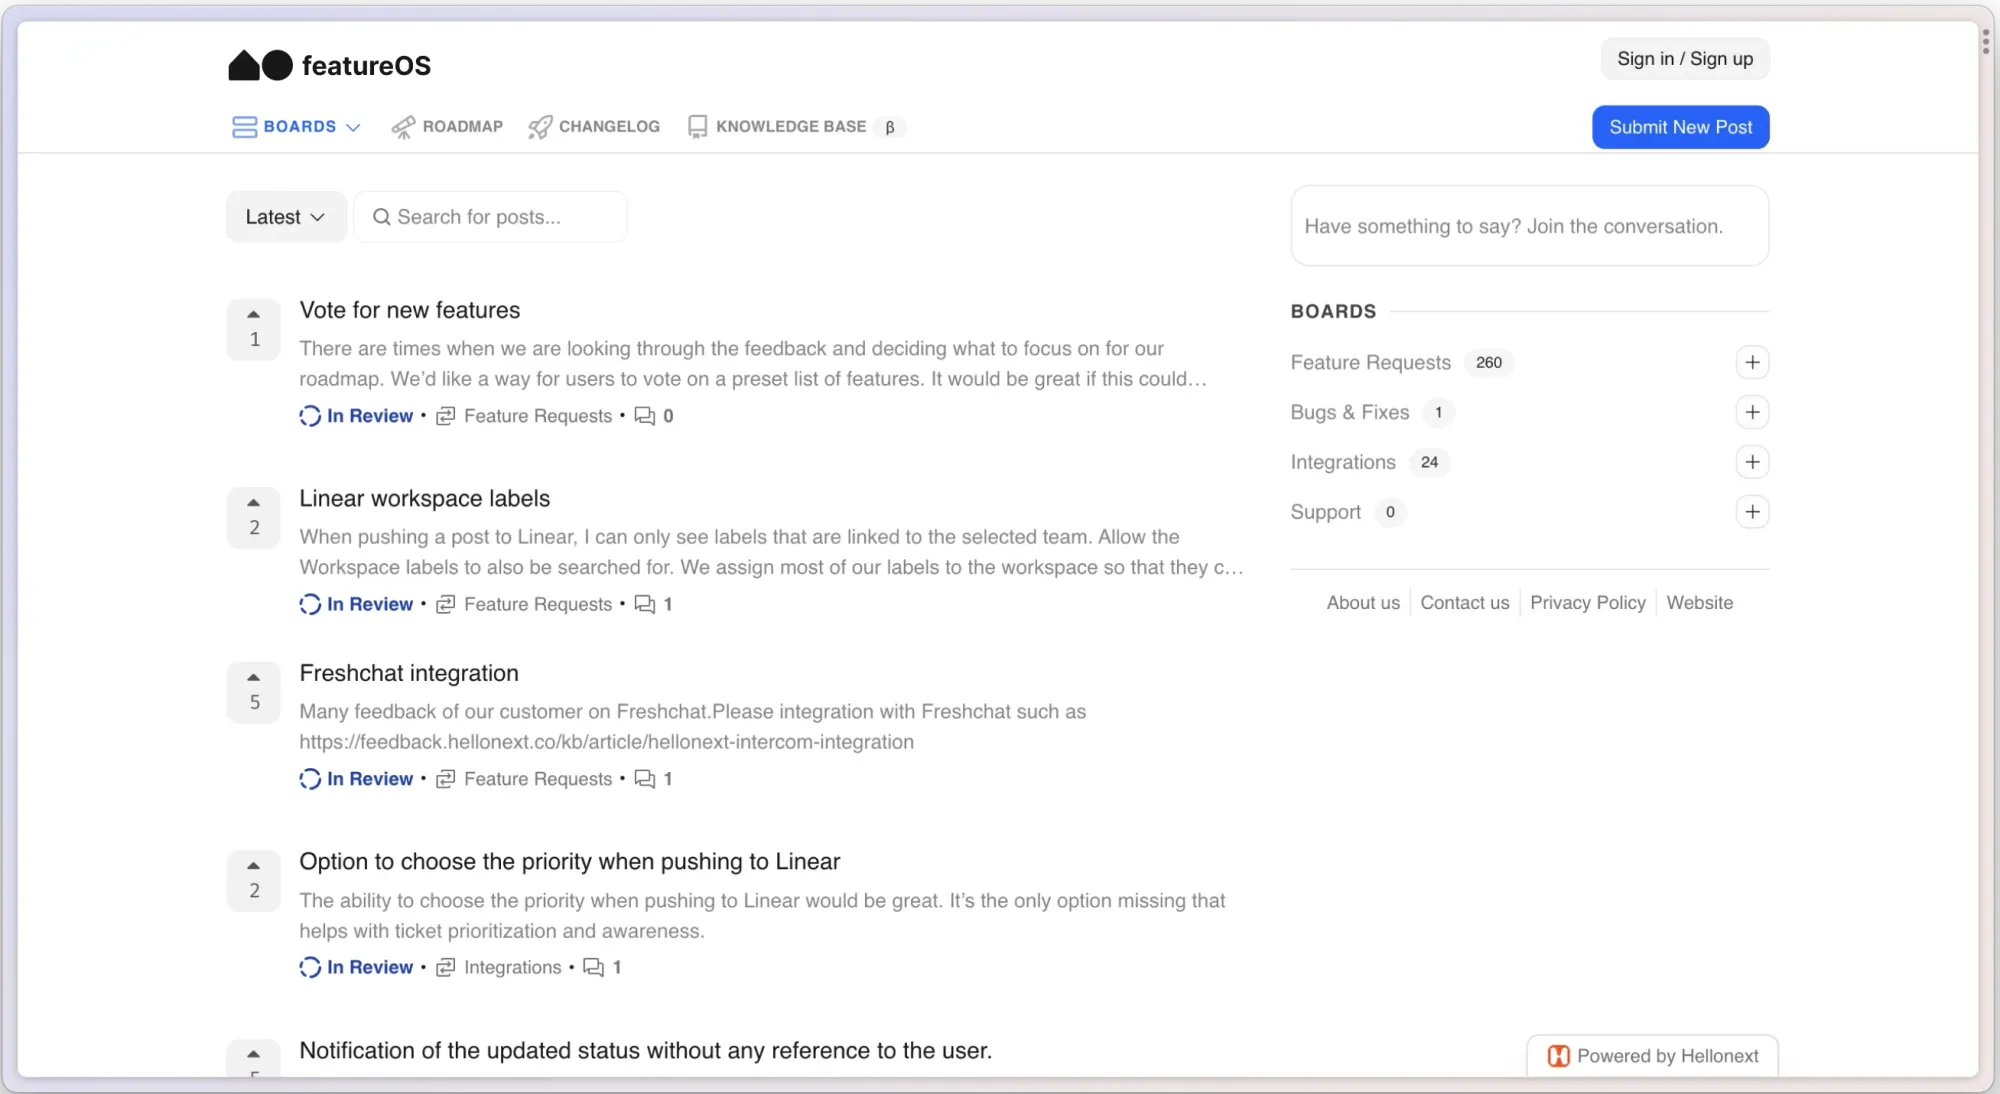
Task: Click the plus icon next to Integrations board
Action: [1752, 463]
